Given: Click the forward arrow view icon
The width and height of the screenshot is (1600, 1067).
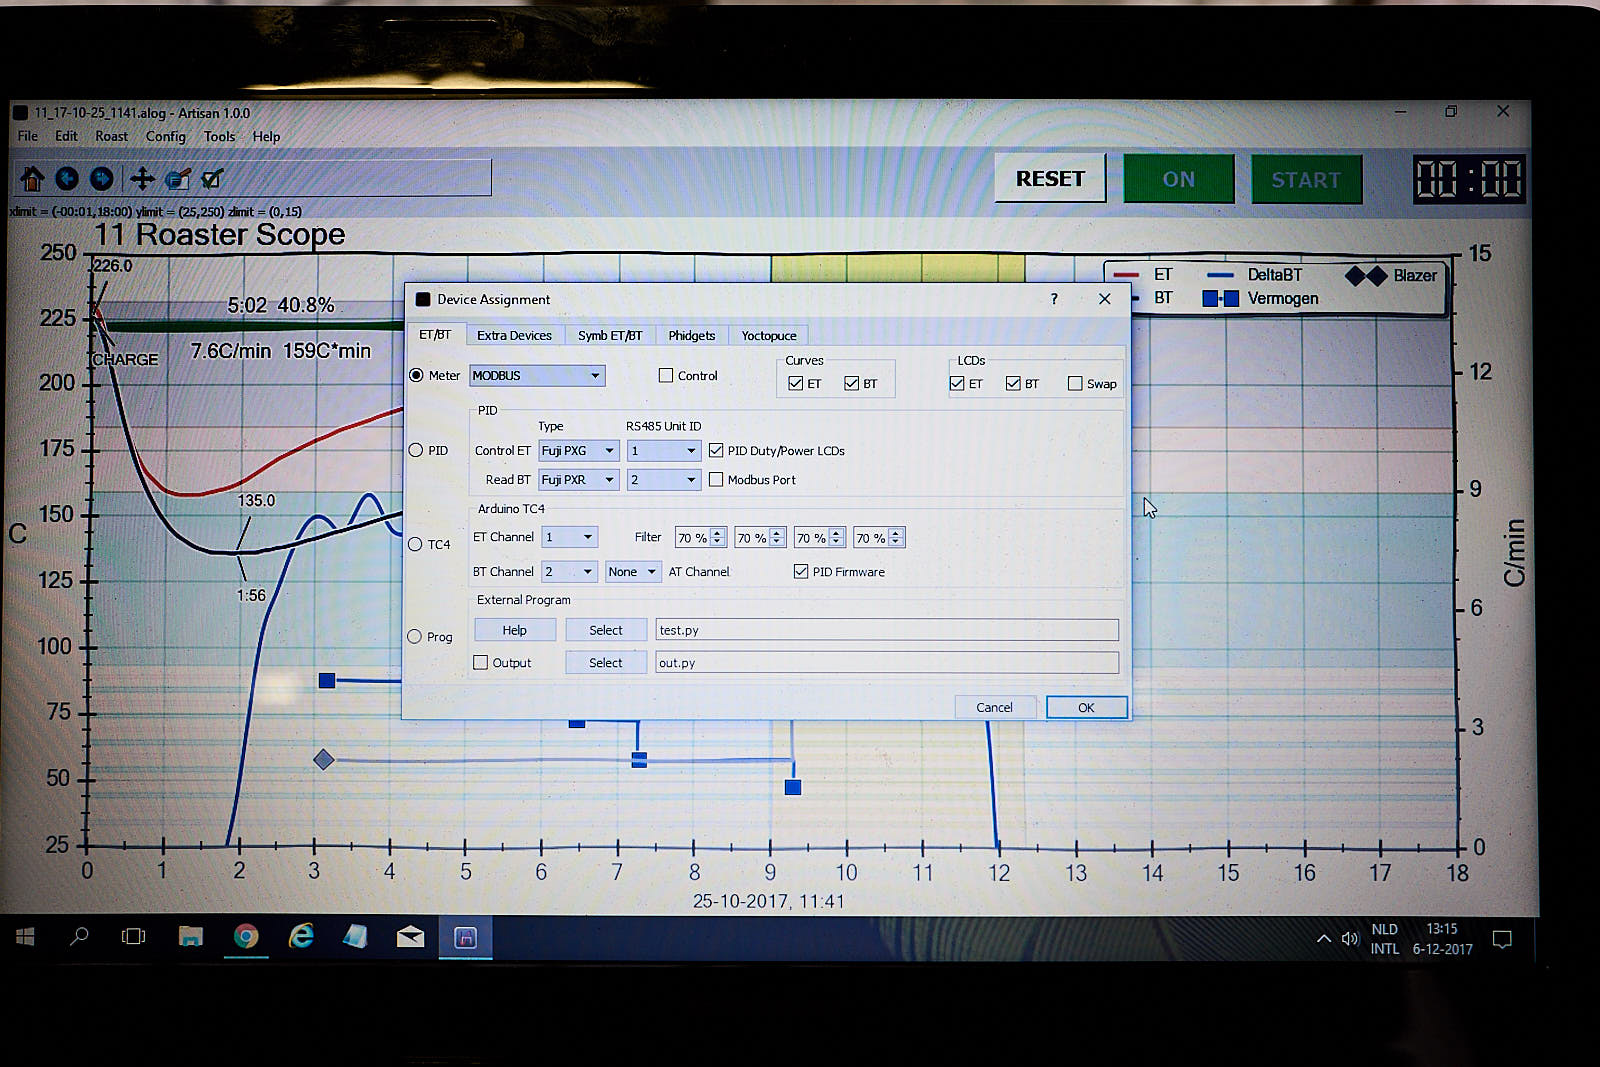Looking at the screenshot, I should 102,179.
